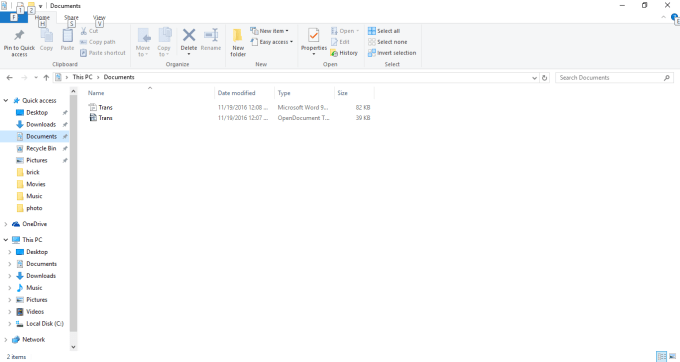Switch to details view icon in status bar
Image resolution: width=680 pixels, height=362 pixels.
(x=662, y=356)
